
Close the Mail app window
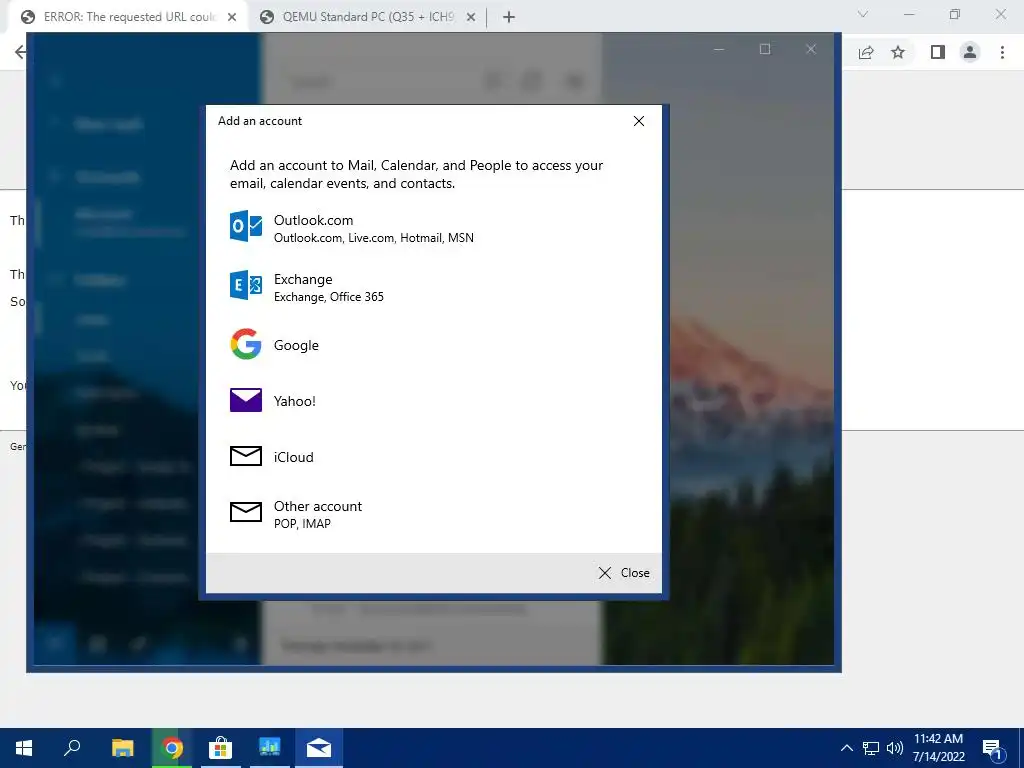(x=811, y=49)
